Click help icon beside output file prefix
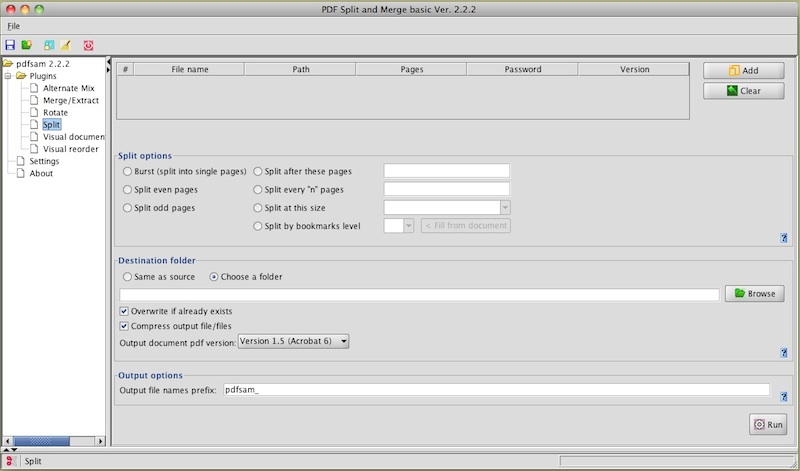800x471 pixels. (784, 396)
